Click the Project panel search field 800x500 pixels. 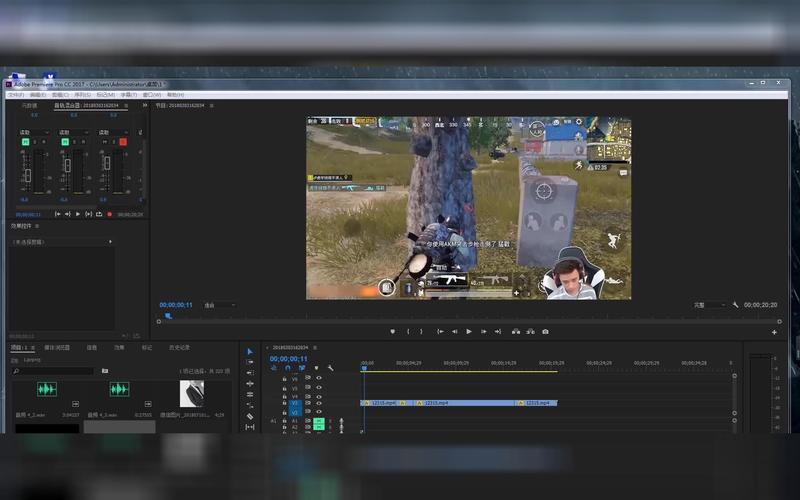click(53, 371)
